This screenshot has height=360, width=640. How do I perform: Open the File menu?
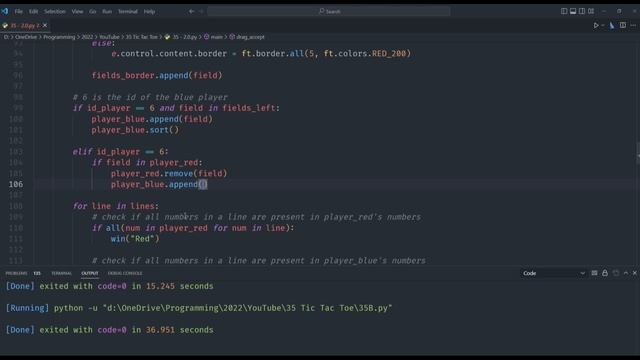tap(19, 11)
